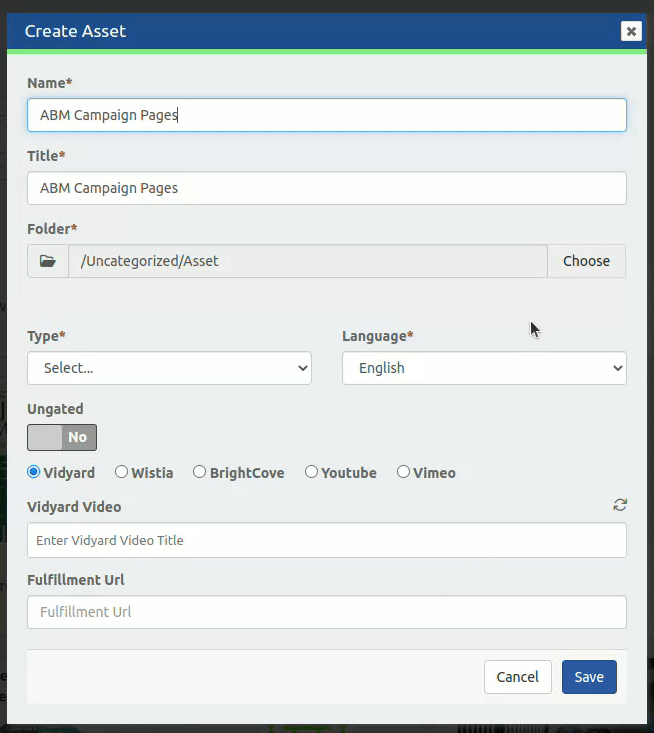This screenshot has width=654, height=733.
Task: Open the Language dropdown
Action: click(484, 368)
